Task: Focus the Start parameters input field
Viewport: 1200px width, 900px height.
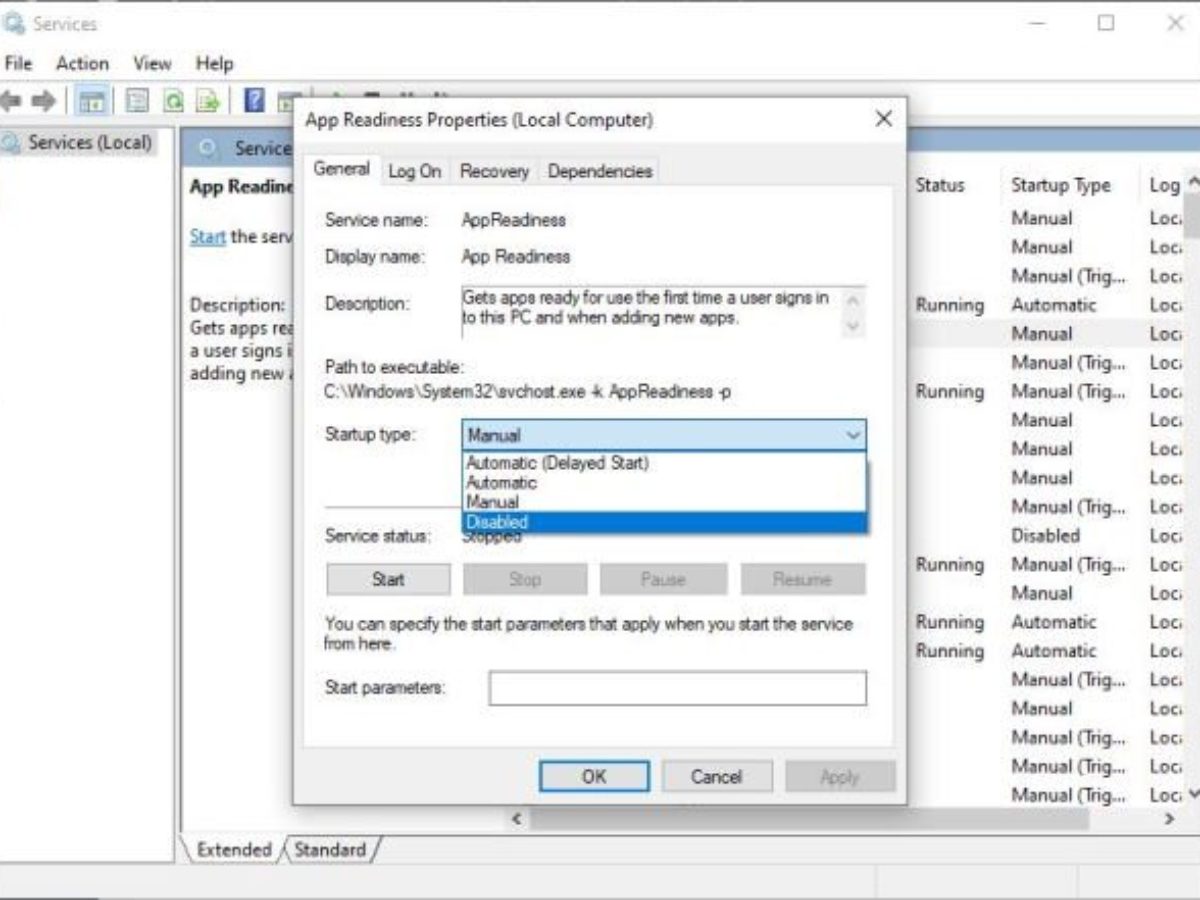Action: (678, 688)
